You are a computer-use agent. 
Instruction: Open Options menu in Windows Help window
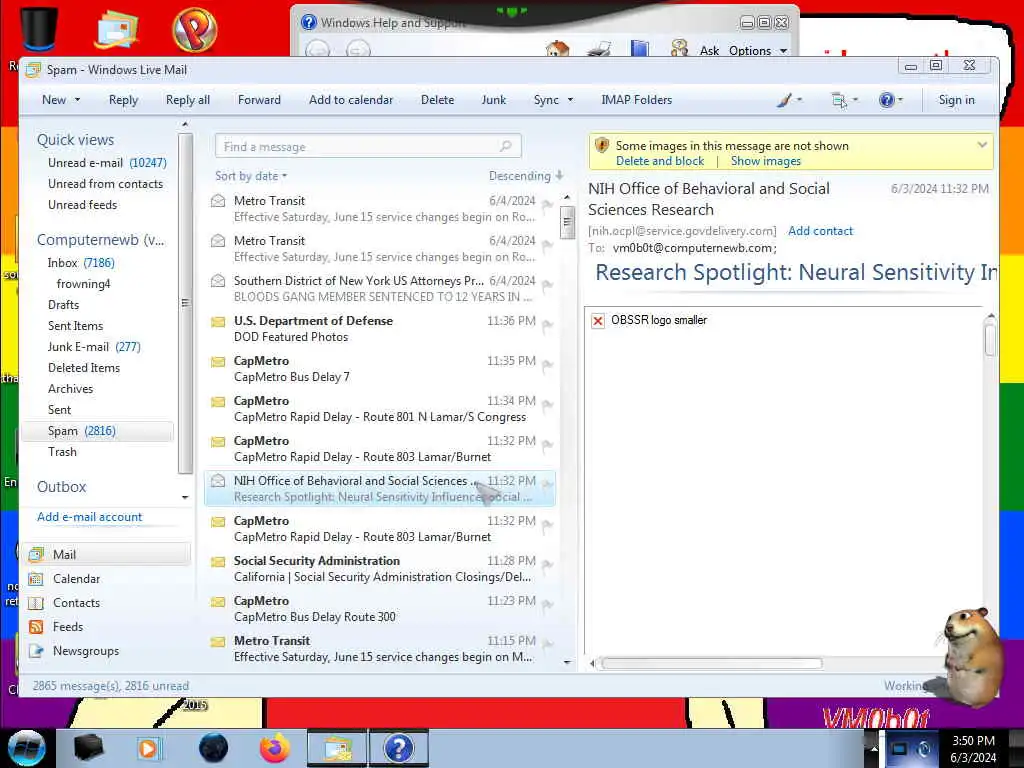758,50
